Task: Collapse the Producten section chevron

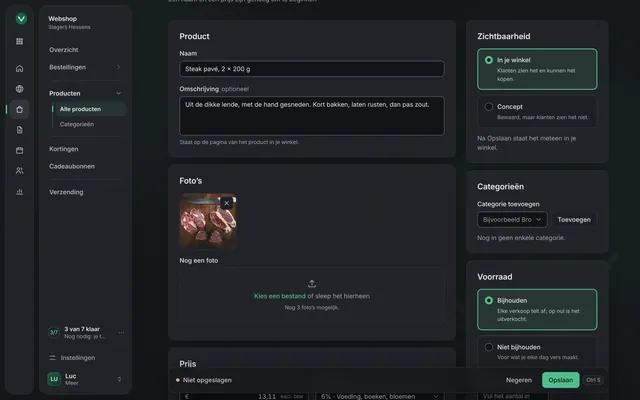Action: (x=118, y=93)
